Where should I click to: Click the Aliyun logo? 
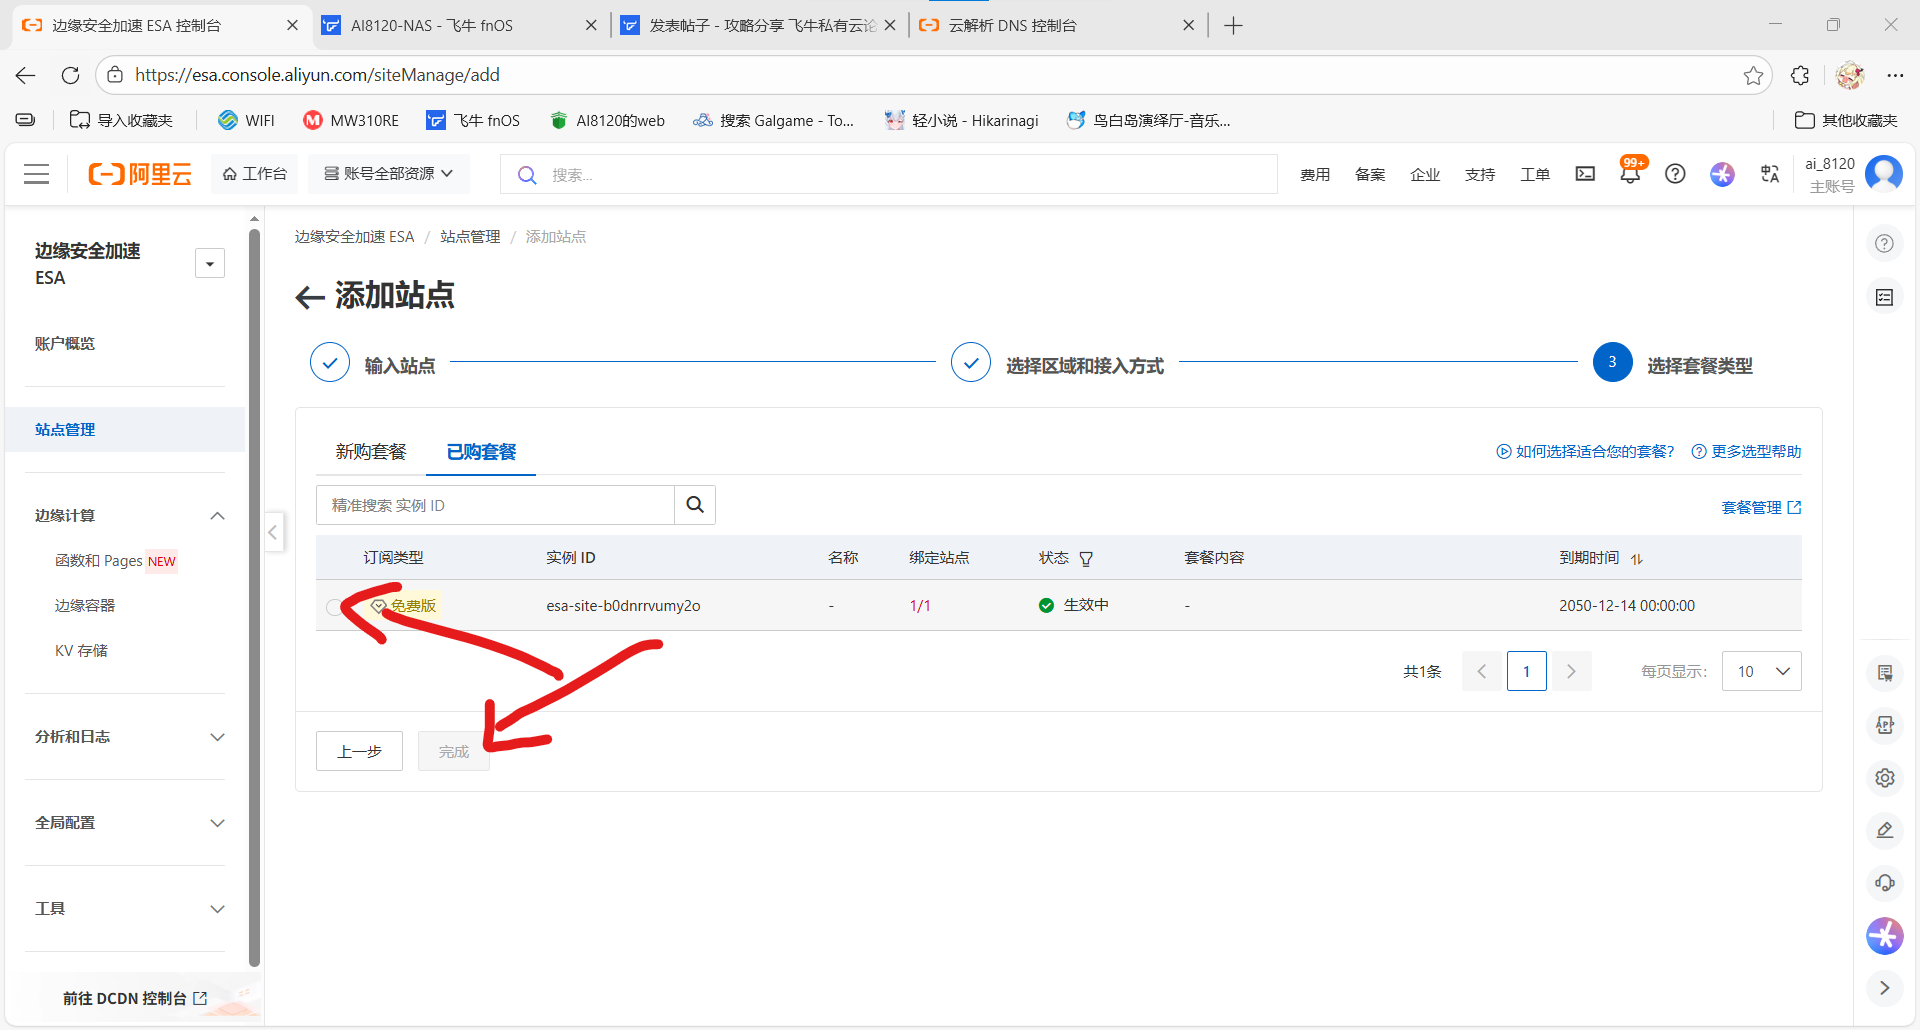coord(140,174)
